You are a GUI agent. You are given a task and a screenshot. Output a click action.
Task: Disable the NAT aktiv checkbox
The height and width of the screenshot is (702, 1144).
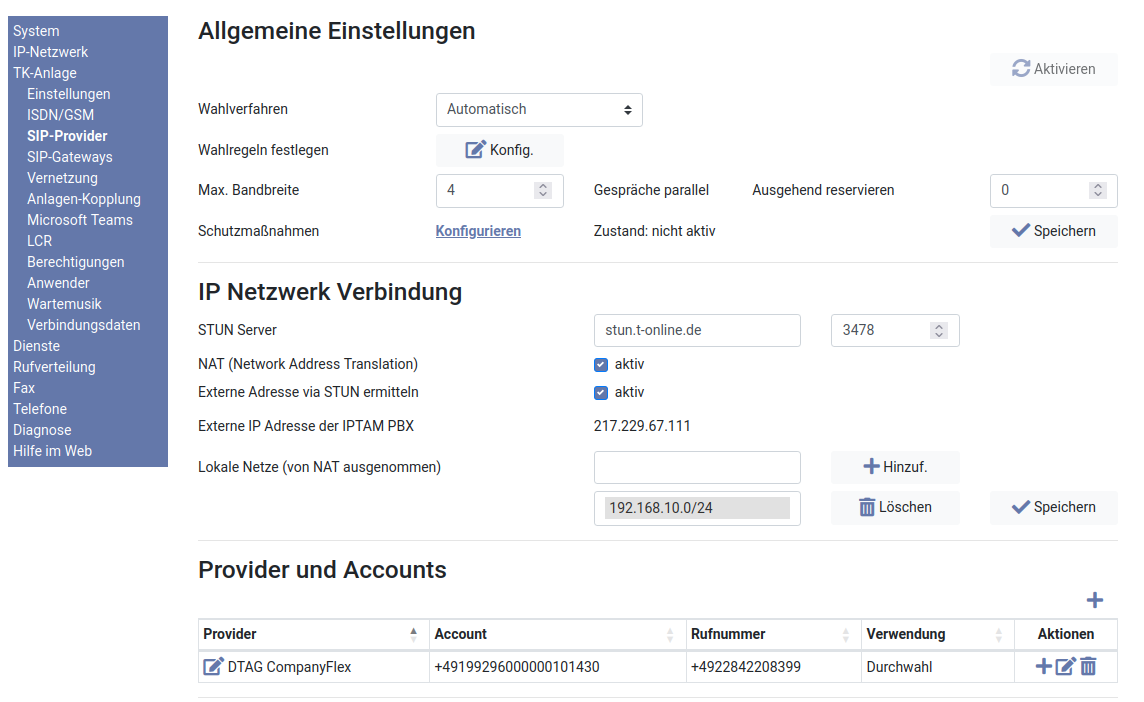tap(601, 364)
